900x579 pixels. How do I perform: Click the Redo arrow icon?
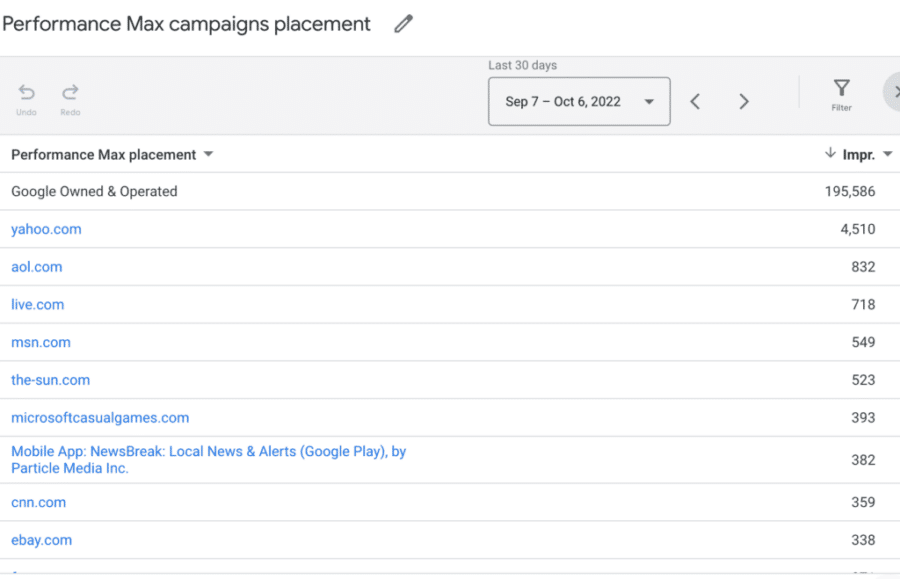(70, 93)
